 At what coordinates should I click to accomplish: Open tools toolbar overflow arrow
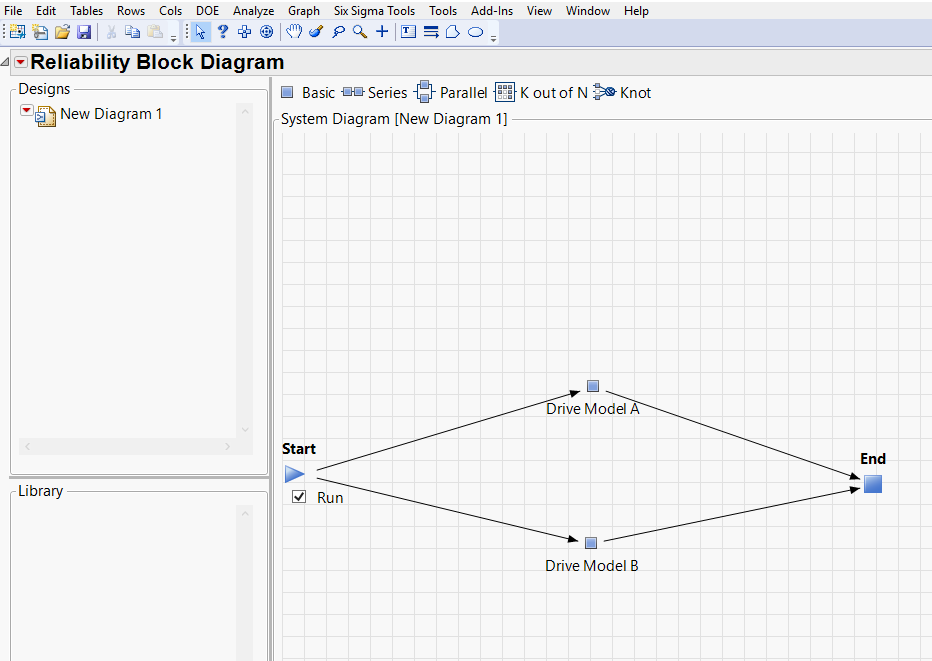tap(493, 38)
